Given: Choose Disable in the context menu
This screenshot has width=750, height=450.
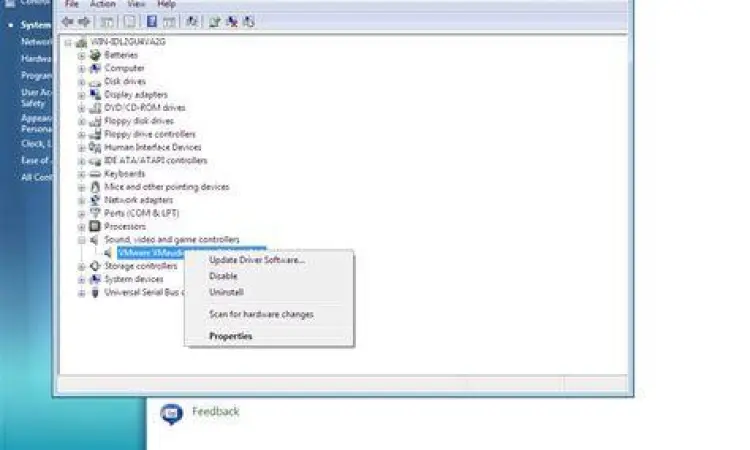Looking at the screenshot, I should pos(223,276).
